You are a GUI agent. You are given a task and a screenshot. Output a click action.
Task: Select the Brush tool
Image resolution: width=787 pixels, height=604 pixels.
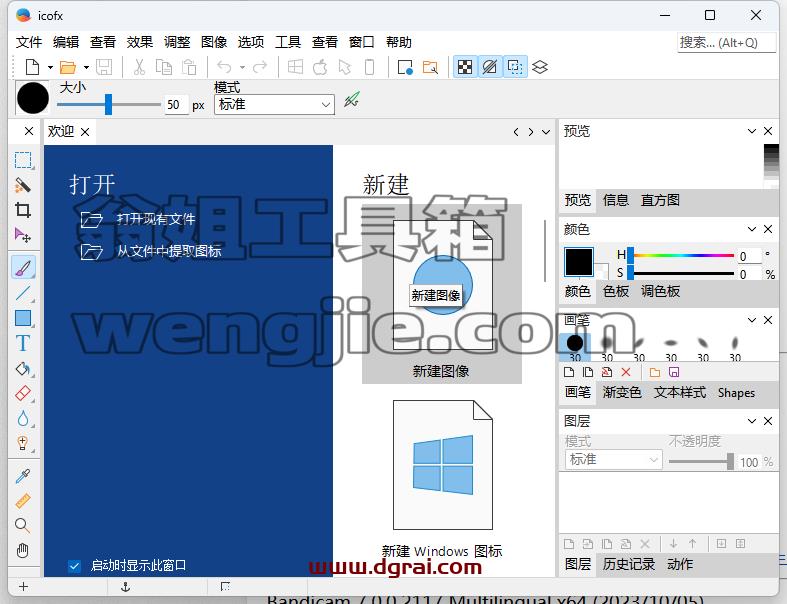coord(23,267)
